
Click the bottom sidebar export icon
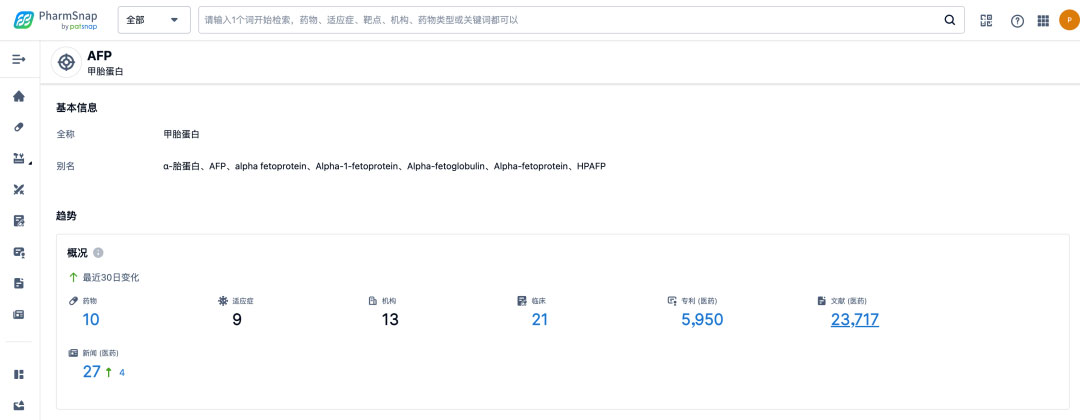[x=18, y=405]
